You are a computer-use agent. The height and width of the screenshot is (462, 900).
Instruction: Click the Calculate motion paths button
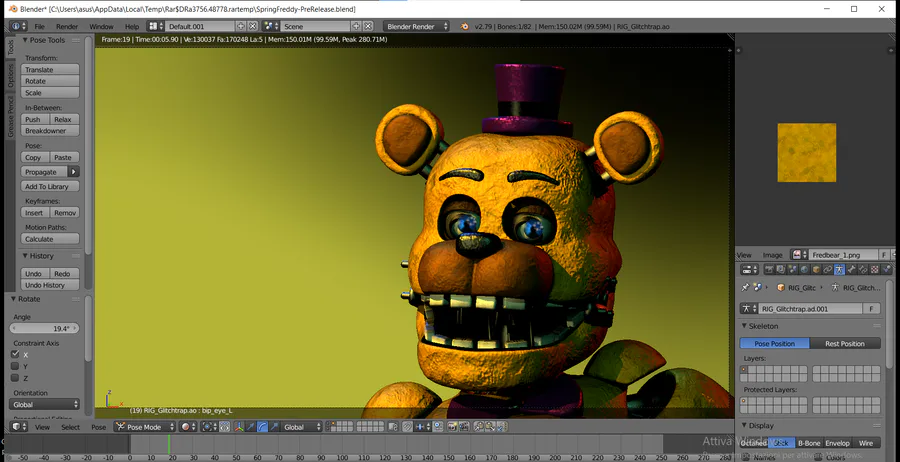click(x=50, y=239)
